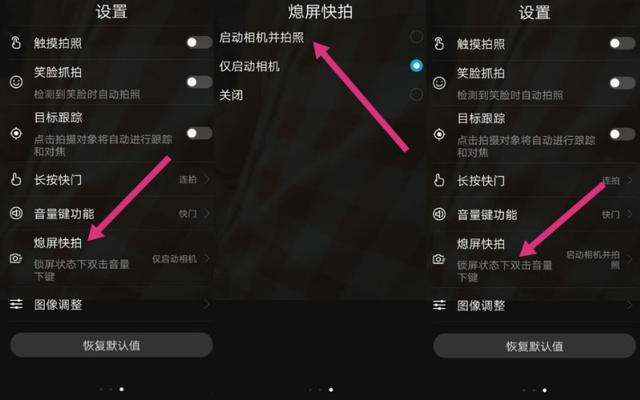Click the touch-capture hand icon in left panel
Screen dimensions: 640x400
[x=16, y=42]
